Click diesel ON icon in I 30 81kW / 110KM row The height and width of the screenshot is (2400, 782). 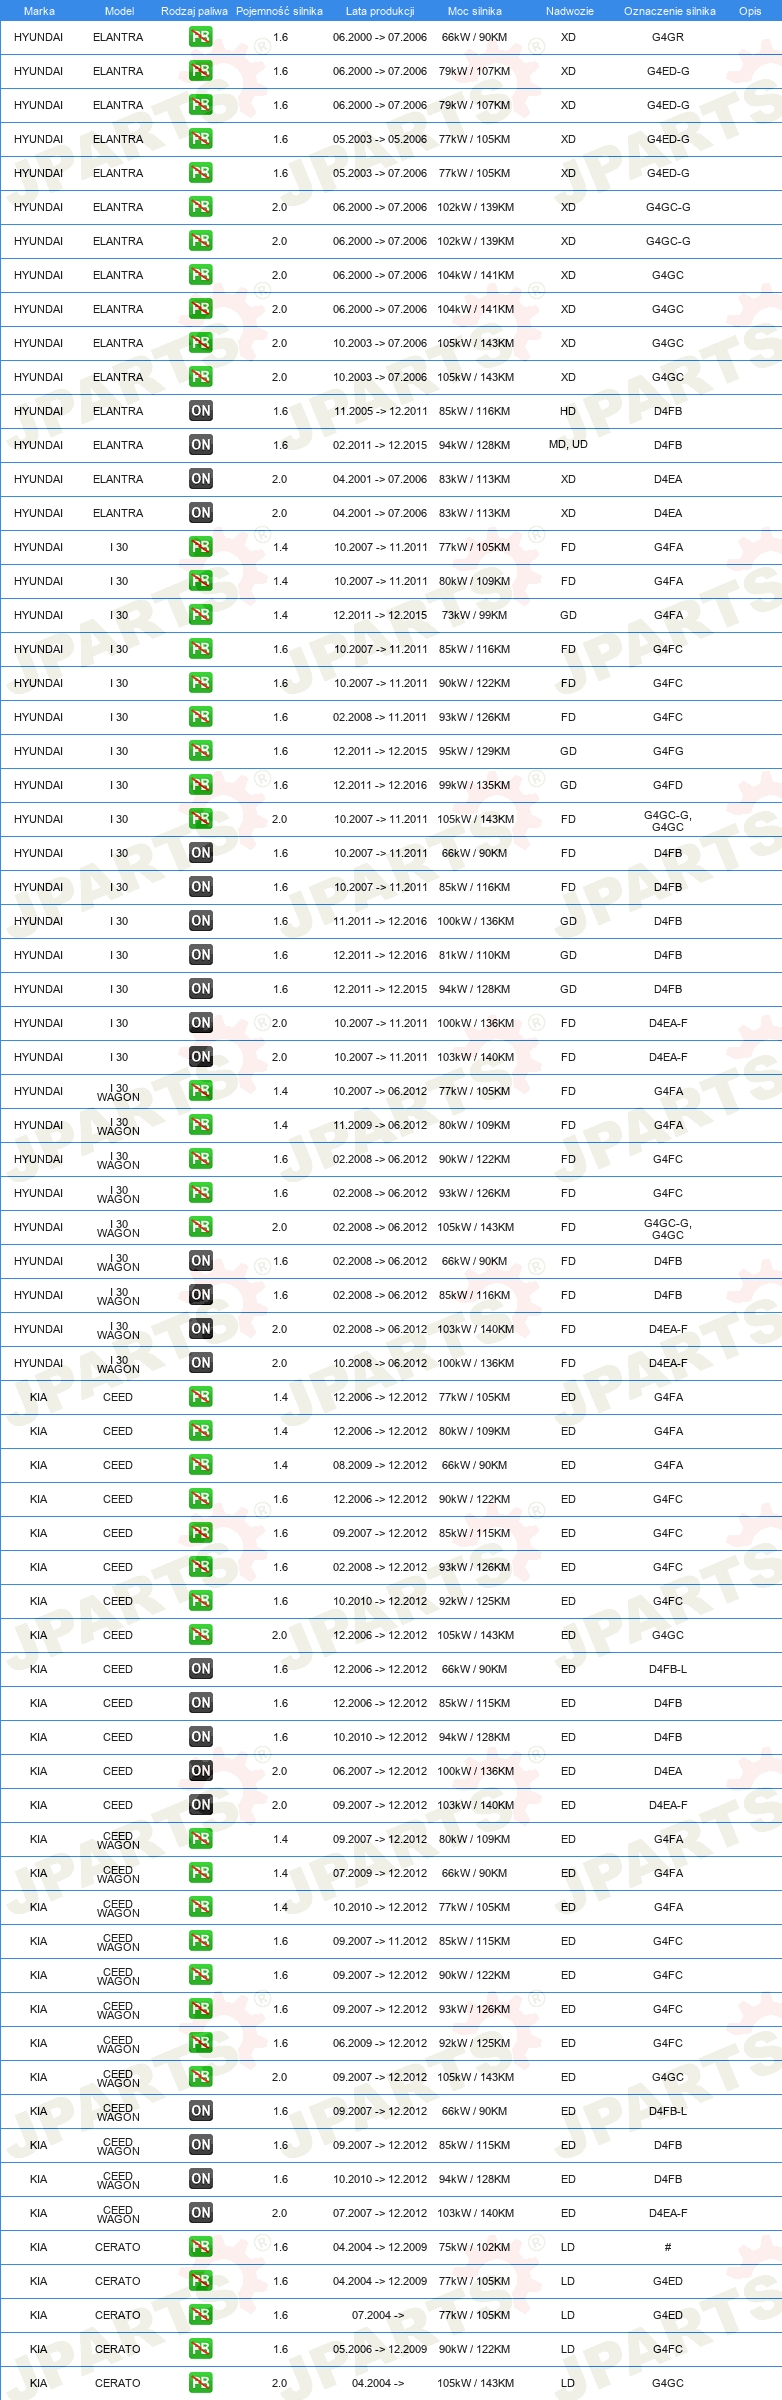(x=200, y=955)
